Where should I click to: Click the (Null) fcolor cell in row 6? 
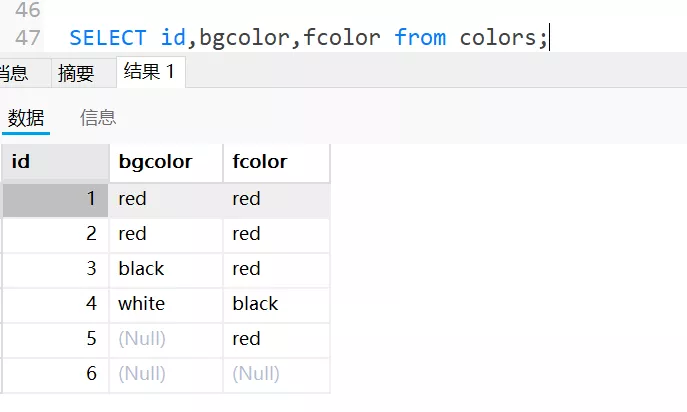[276, 374]
